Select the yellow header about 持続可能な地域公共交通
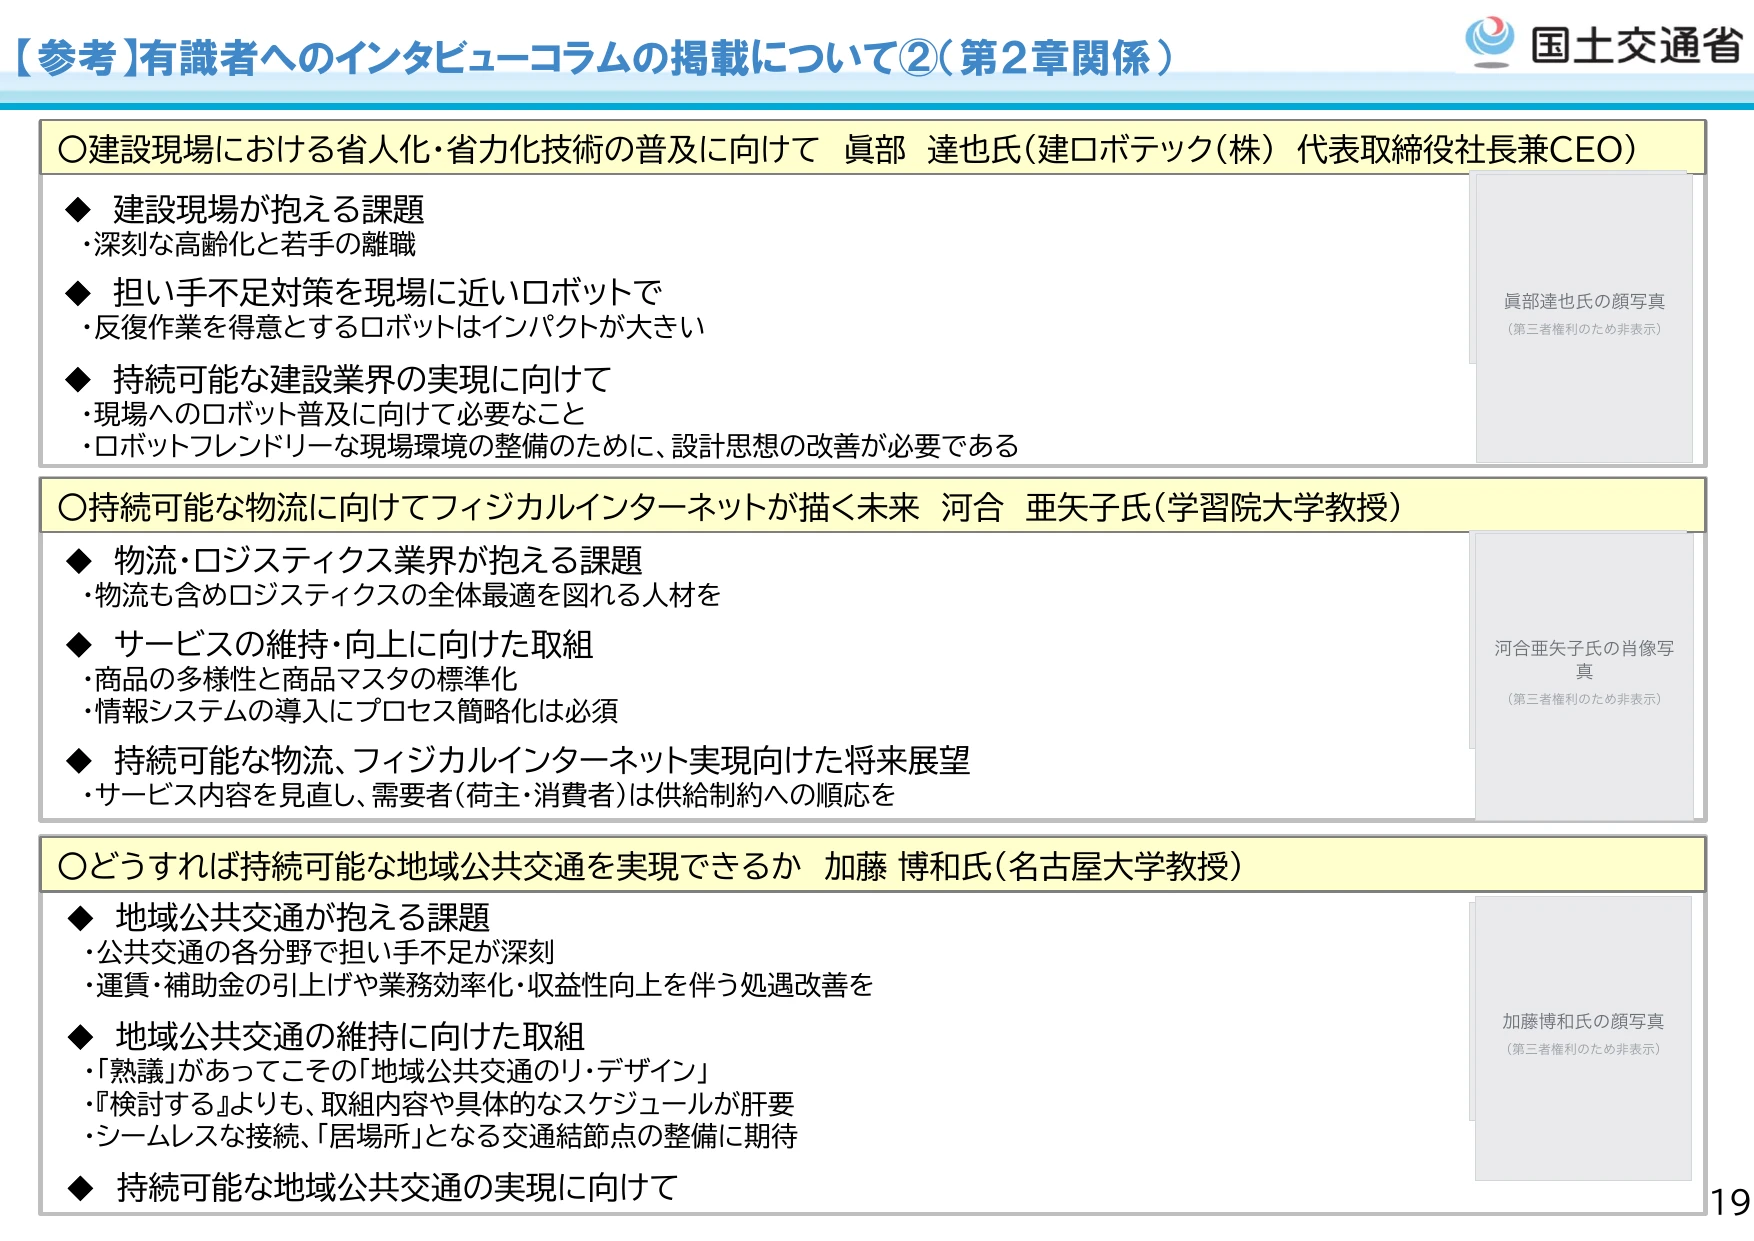The height and width of the screenshot is (1241, 1754). click(872, 865)
